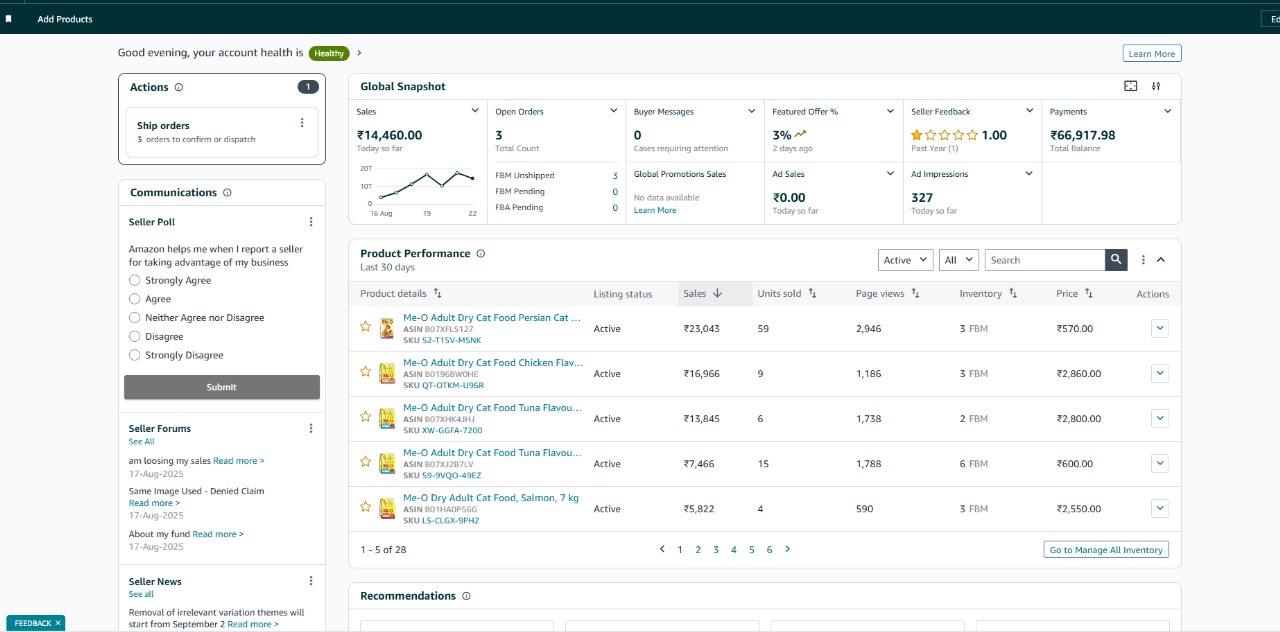Expand the Sales card dropdown chevron
The image size is (1280, 632).
(x=475, y=111)
